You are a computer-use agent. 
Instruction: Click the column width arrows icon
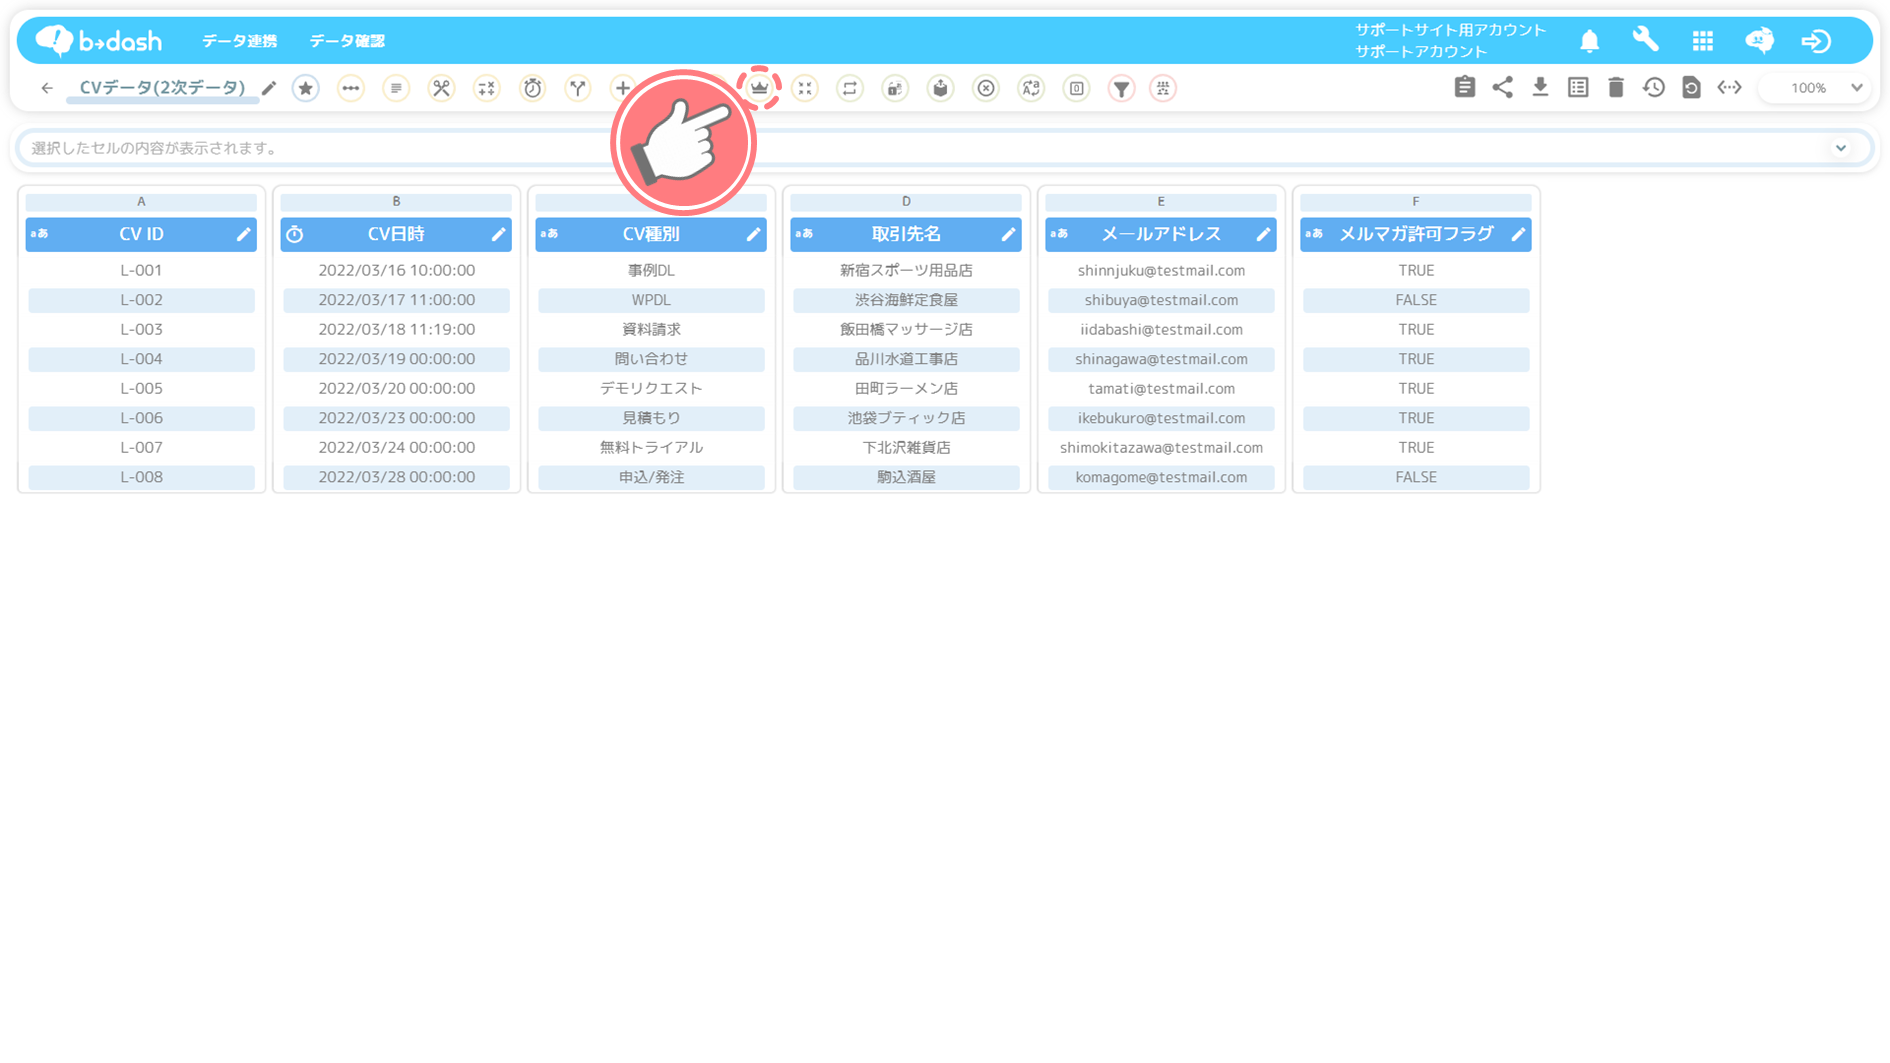click(1729, 87)
